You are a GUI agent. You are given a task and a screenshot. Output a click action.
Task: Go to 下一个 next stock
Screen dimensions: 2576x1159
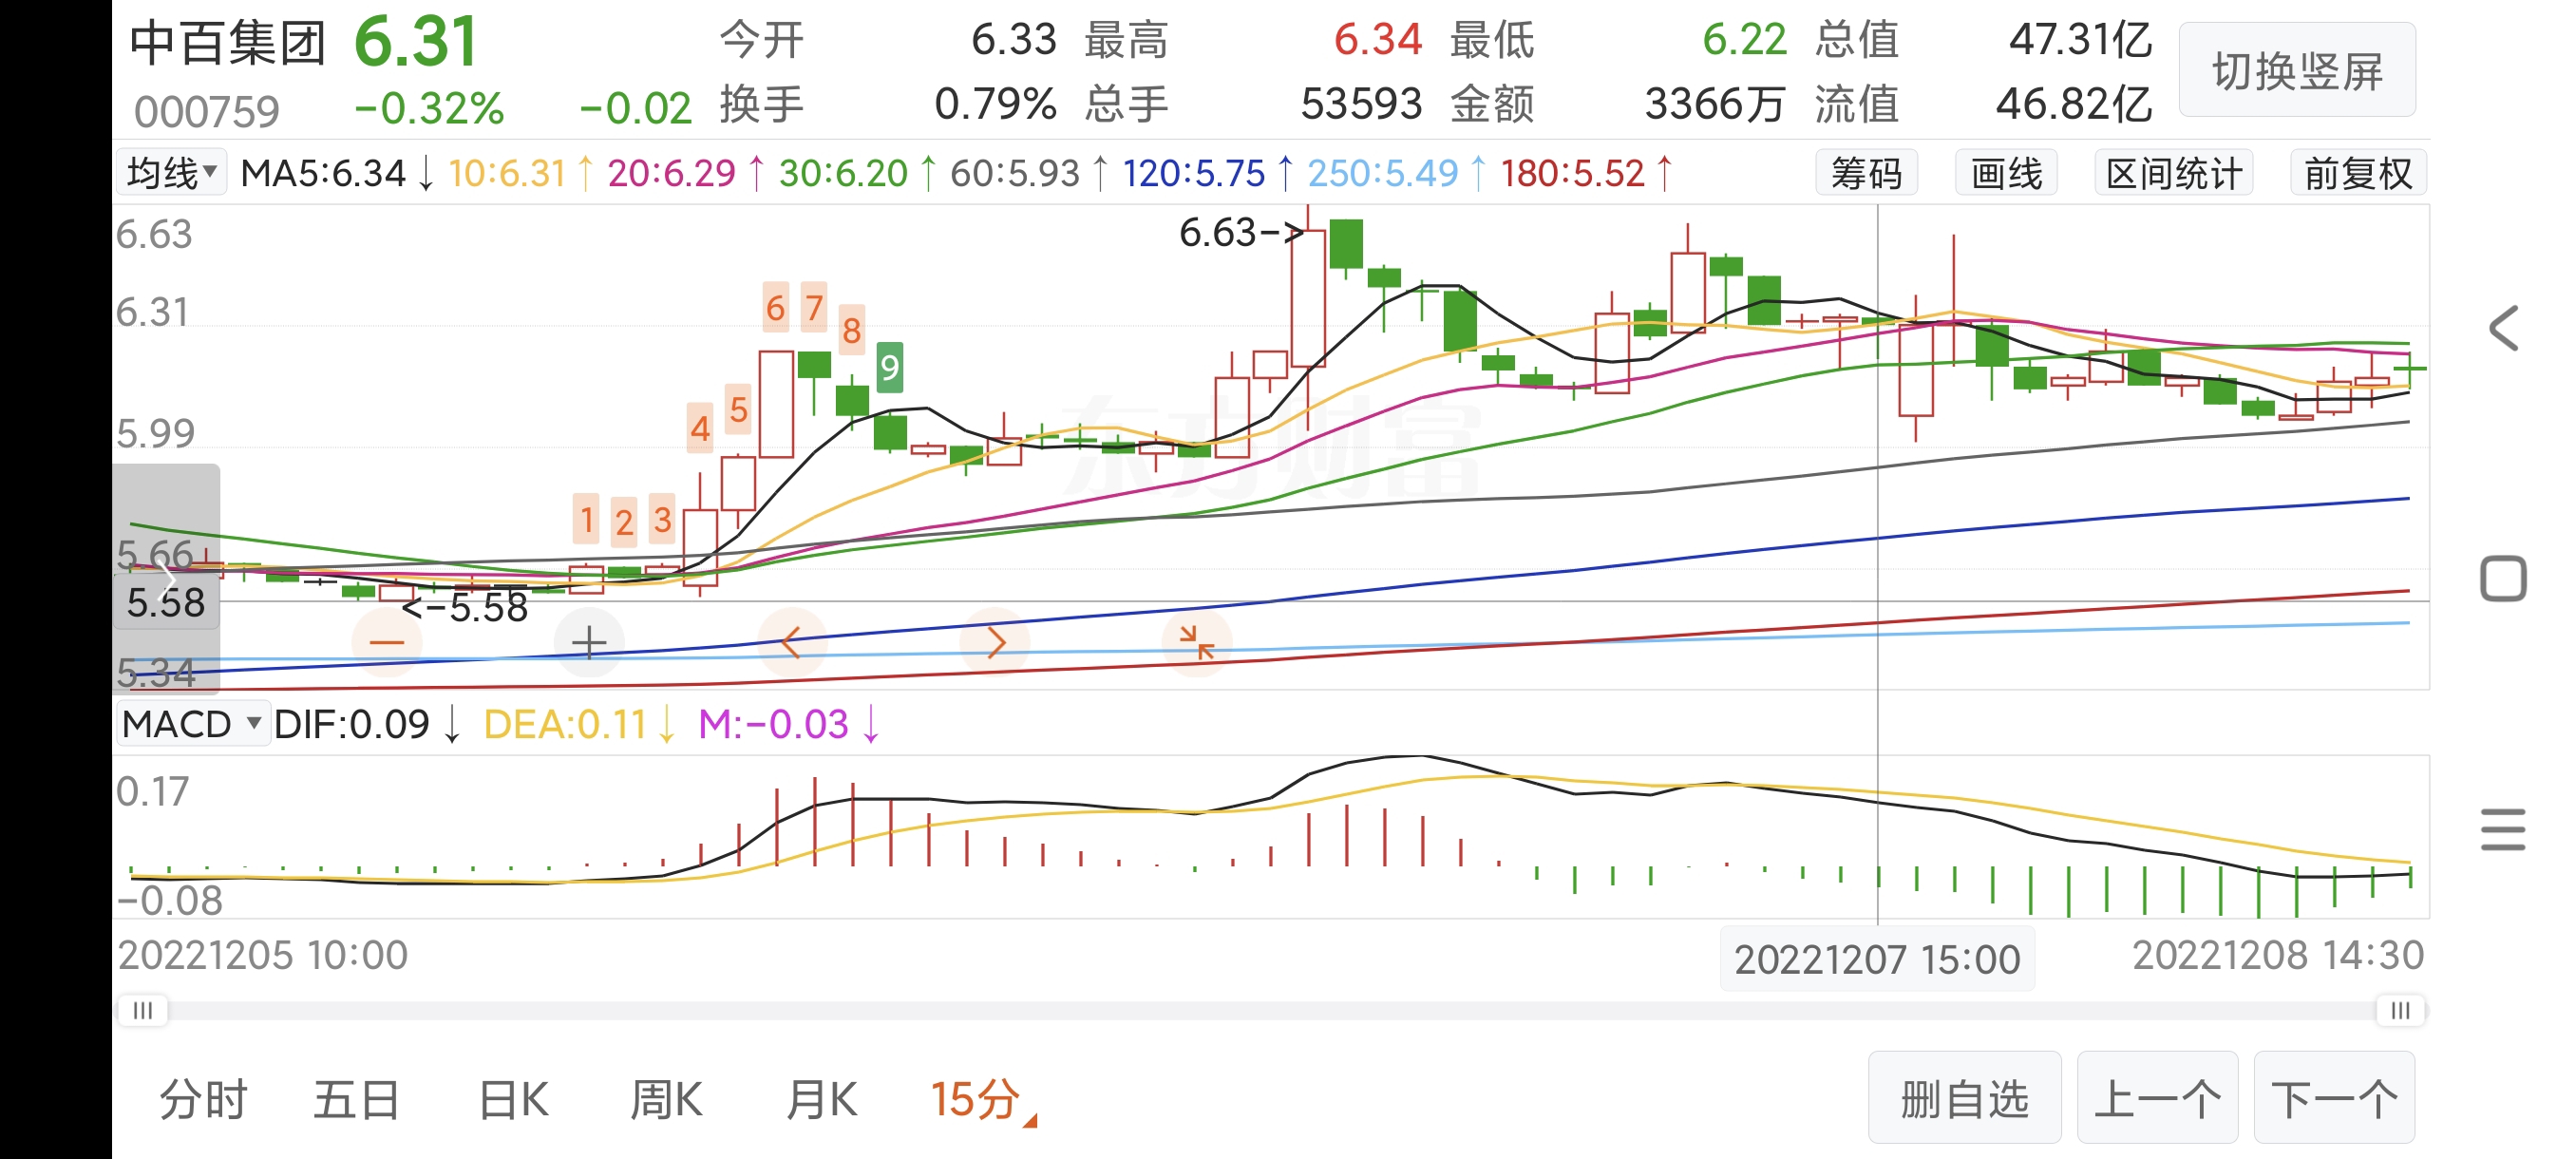point(2334,1099)
